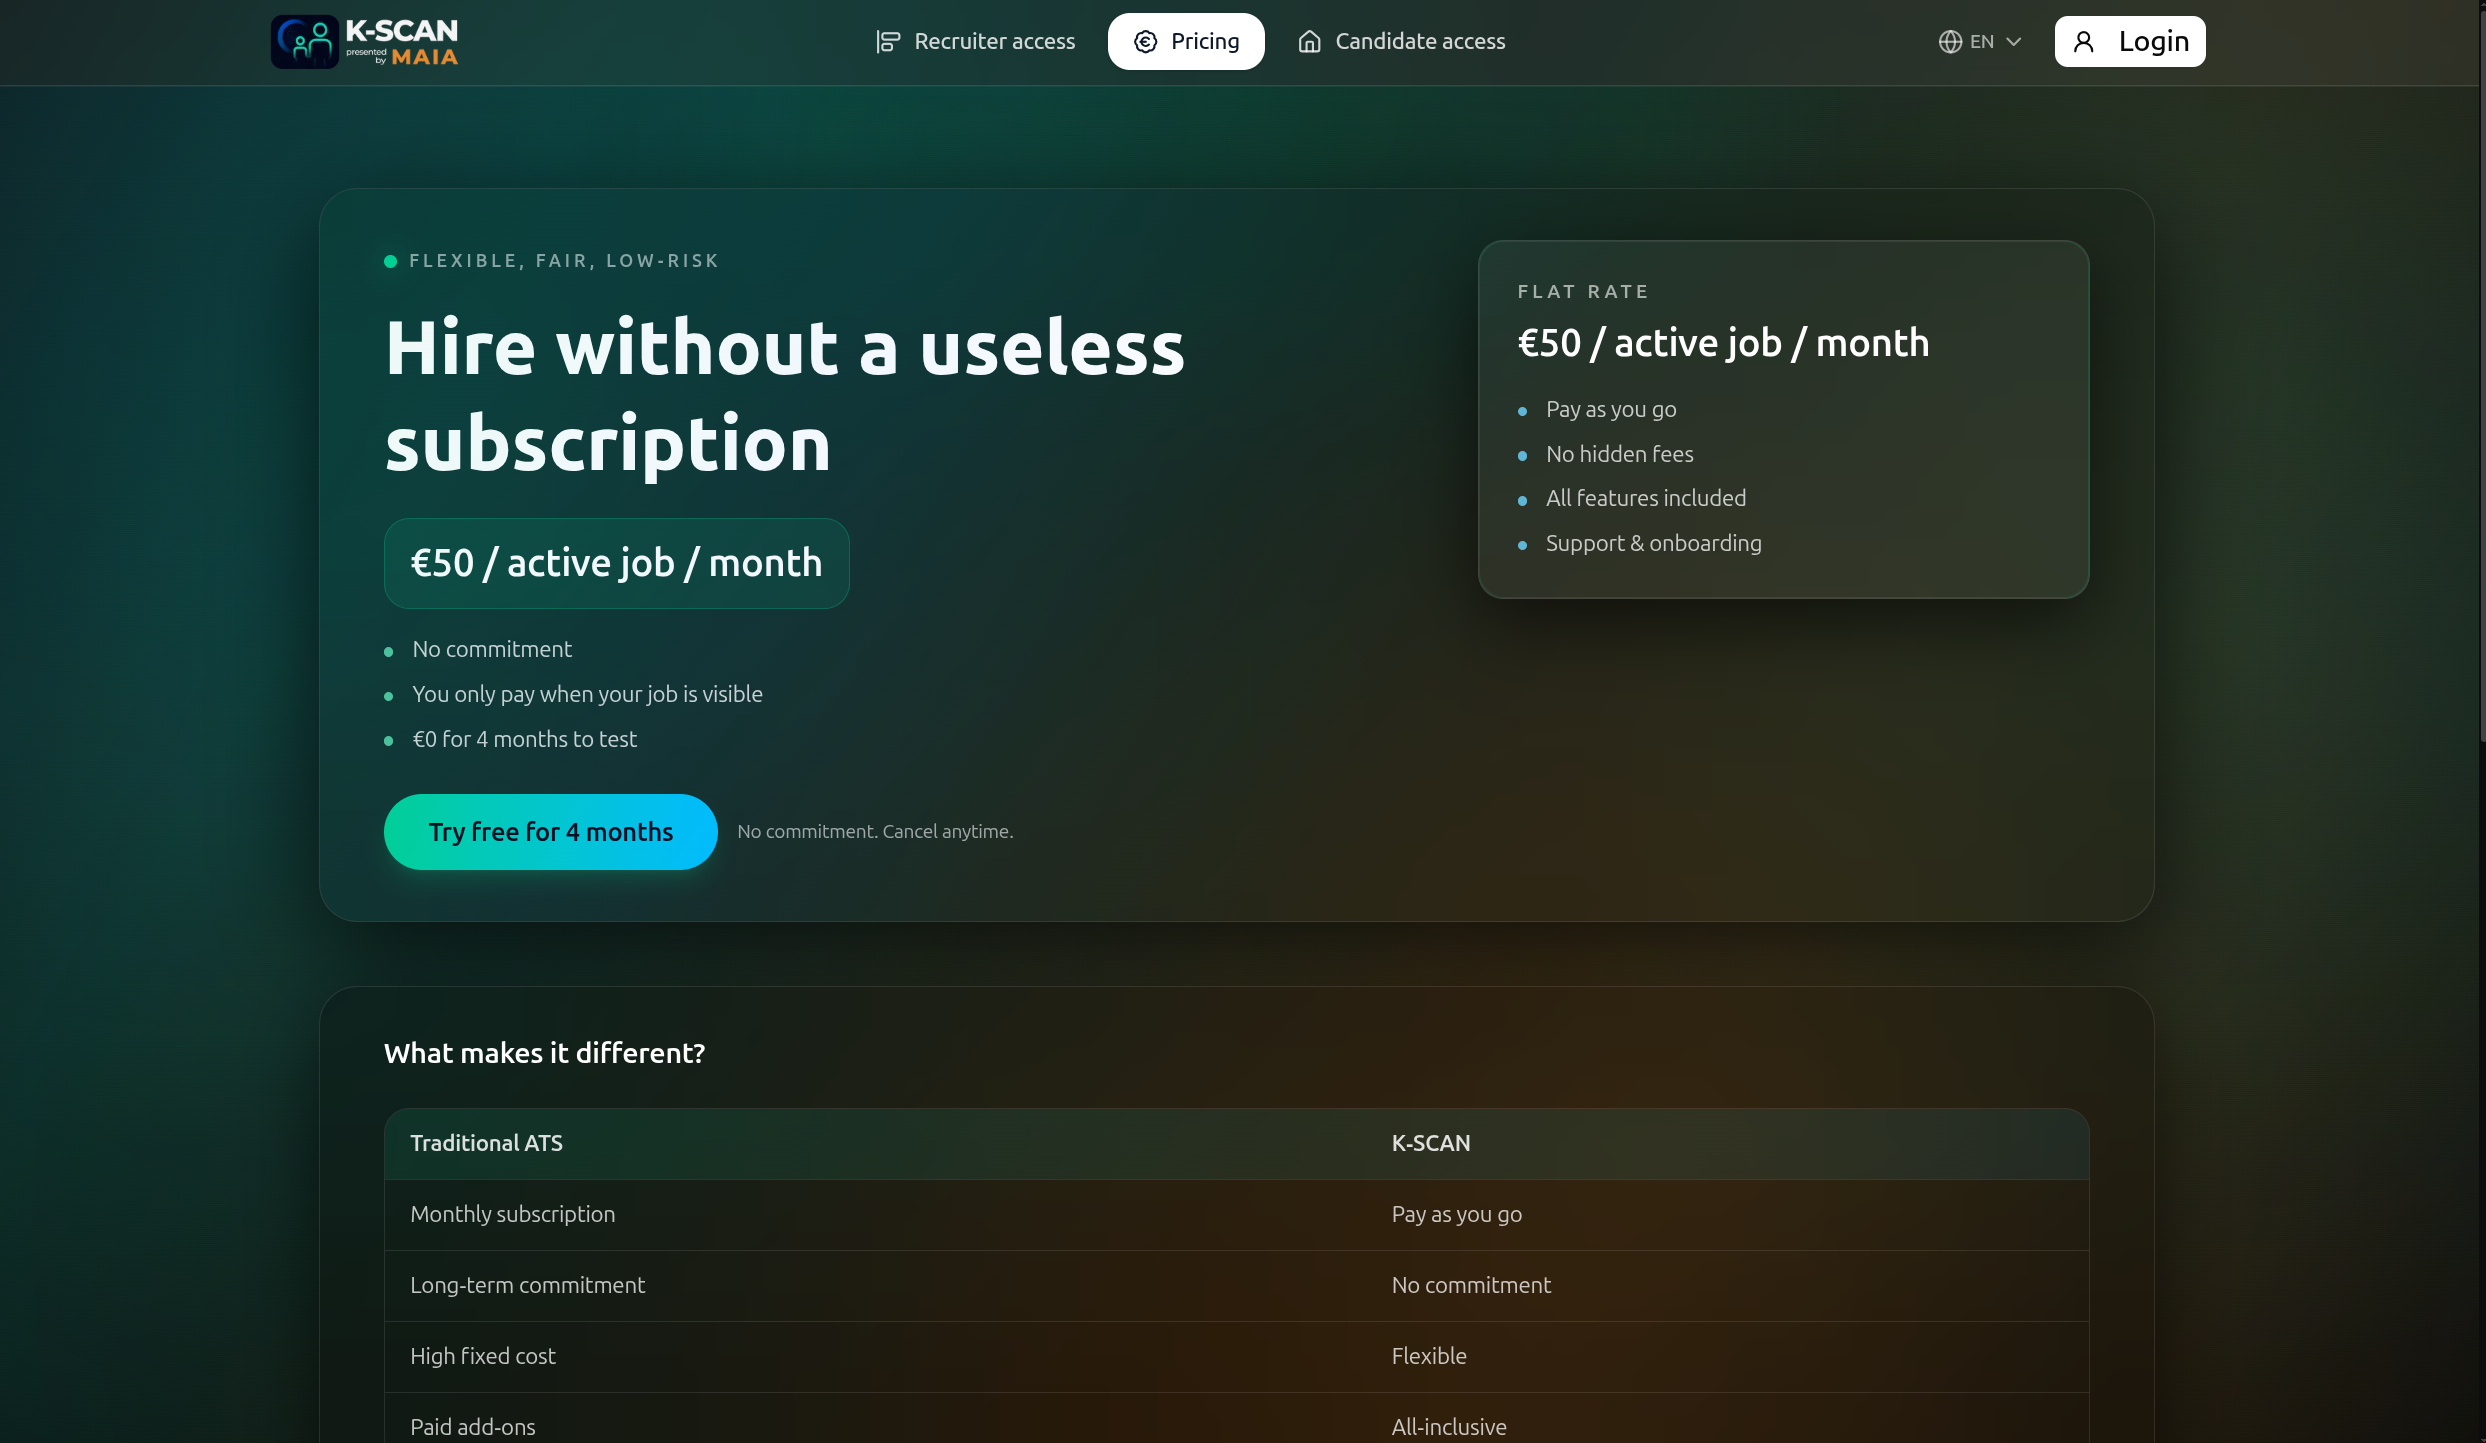The height and width of the screenshot is (1443, 2486).
Task: Click the K-SCAN column header in table
Action: click(x=1430, y=1144)
